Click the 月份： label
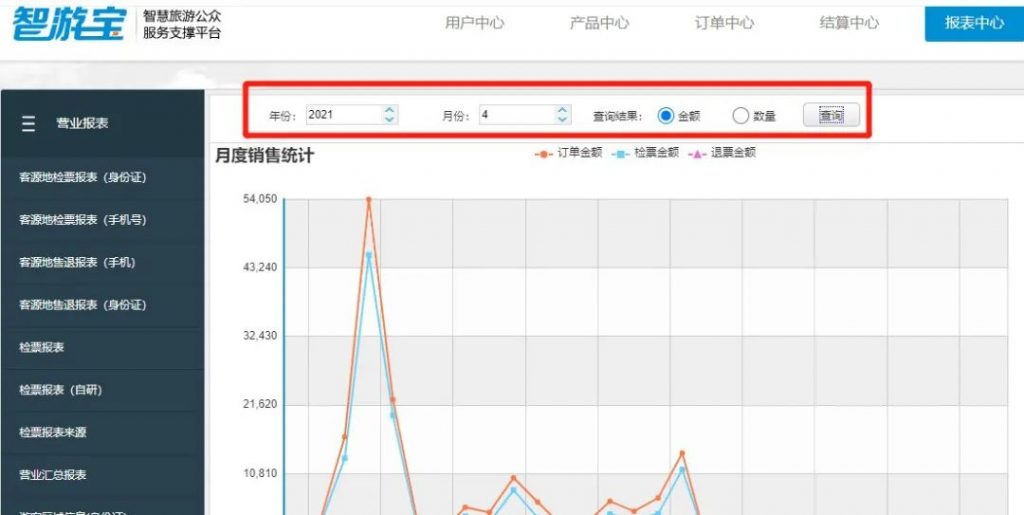1024x515 pixels. (456, 116)
